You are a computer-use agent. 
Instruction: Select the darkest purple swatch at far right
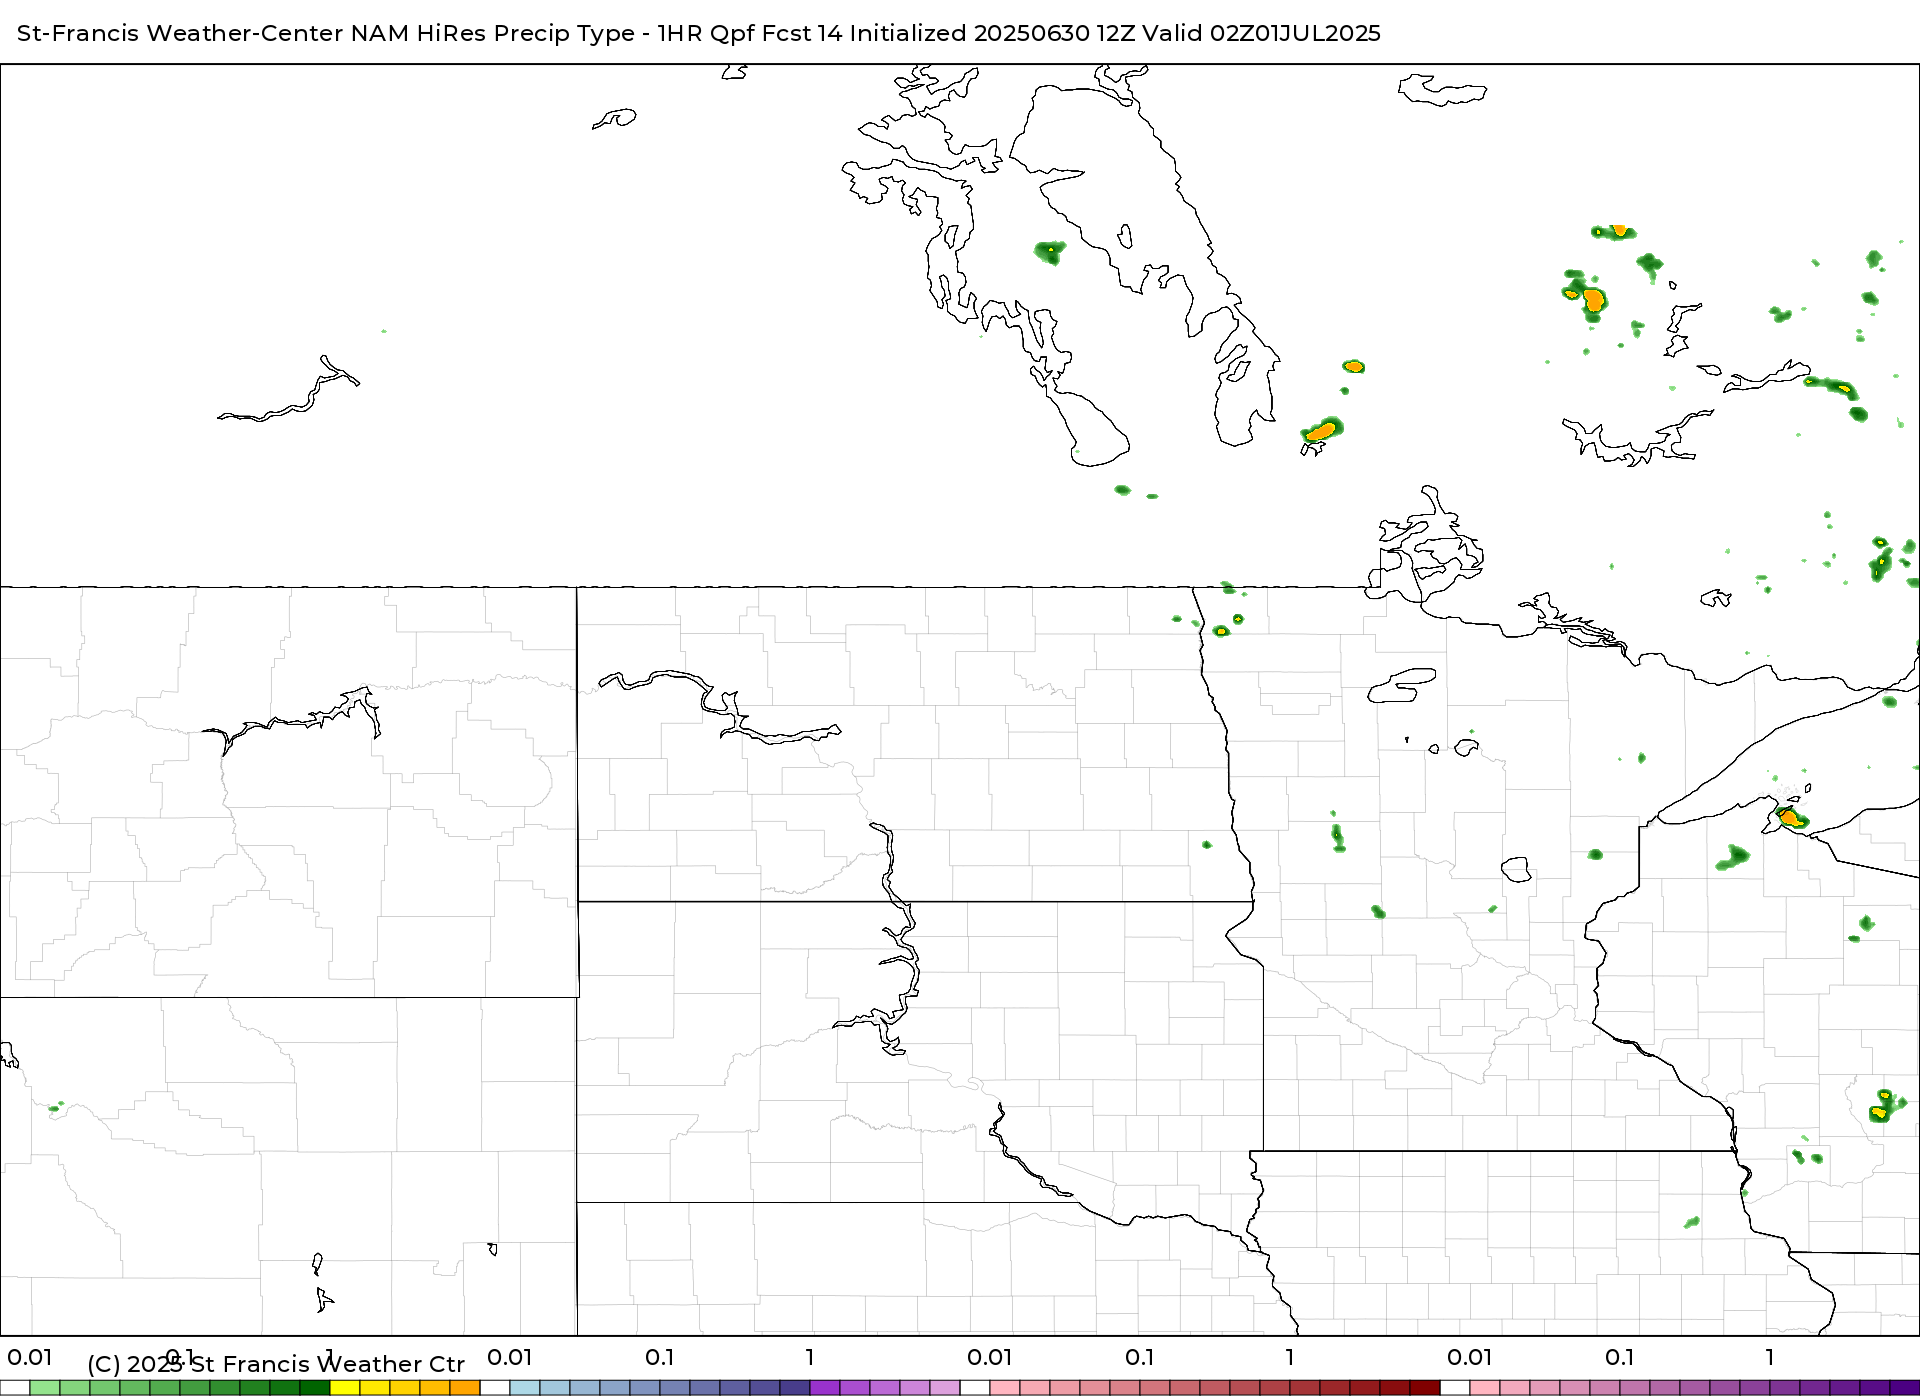1905,1388
